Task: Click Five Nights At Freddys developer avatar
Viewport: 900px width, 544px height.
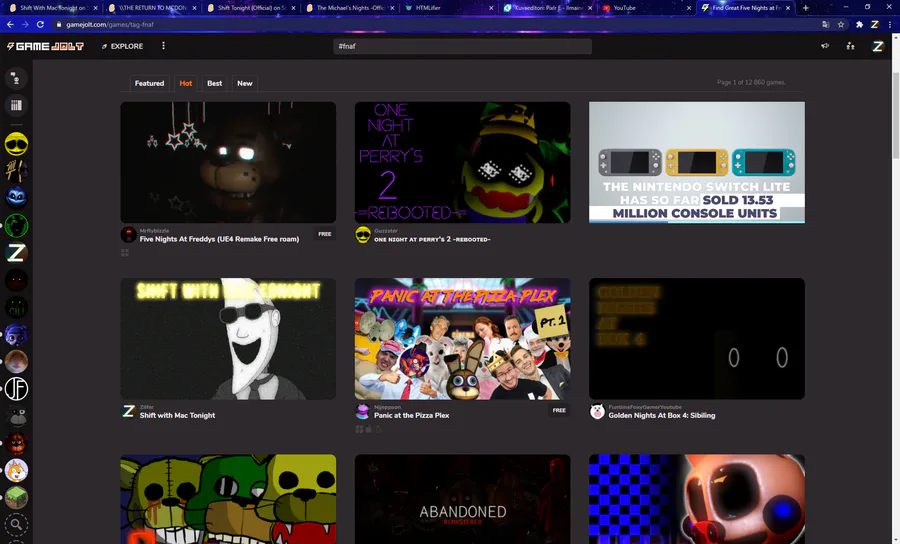Action: coord(128,235)
